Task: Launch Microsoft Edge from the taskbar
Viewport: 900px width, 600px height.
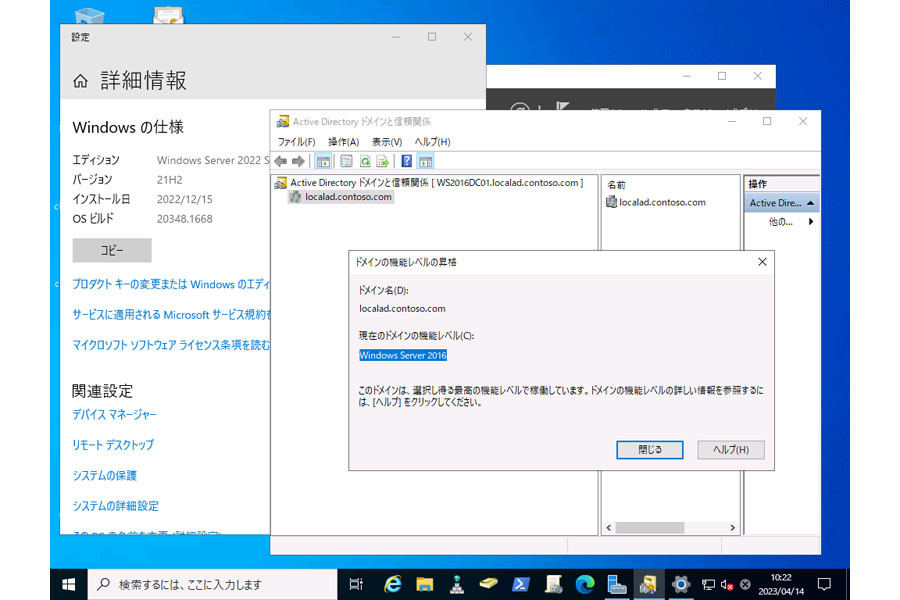Action: 585,584
